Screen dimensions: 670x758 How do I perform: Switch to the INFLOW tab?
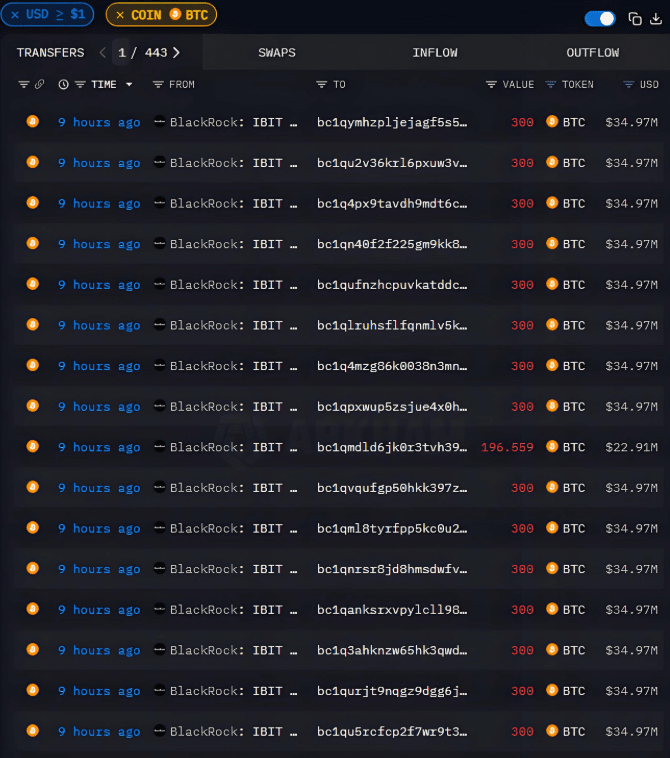pyautogui.click(x=435, y=53)
